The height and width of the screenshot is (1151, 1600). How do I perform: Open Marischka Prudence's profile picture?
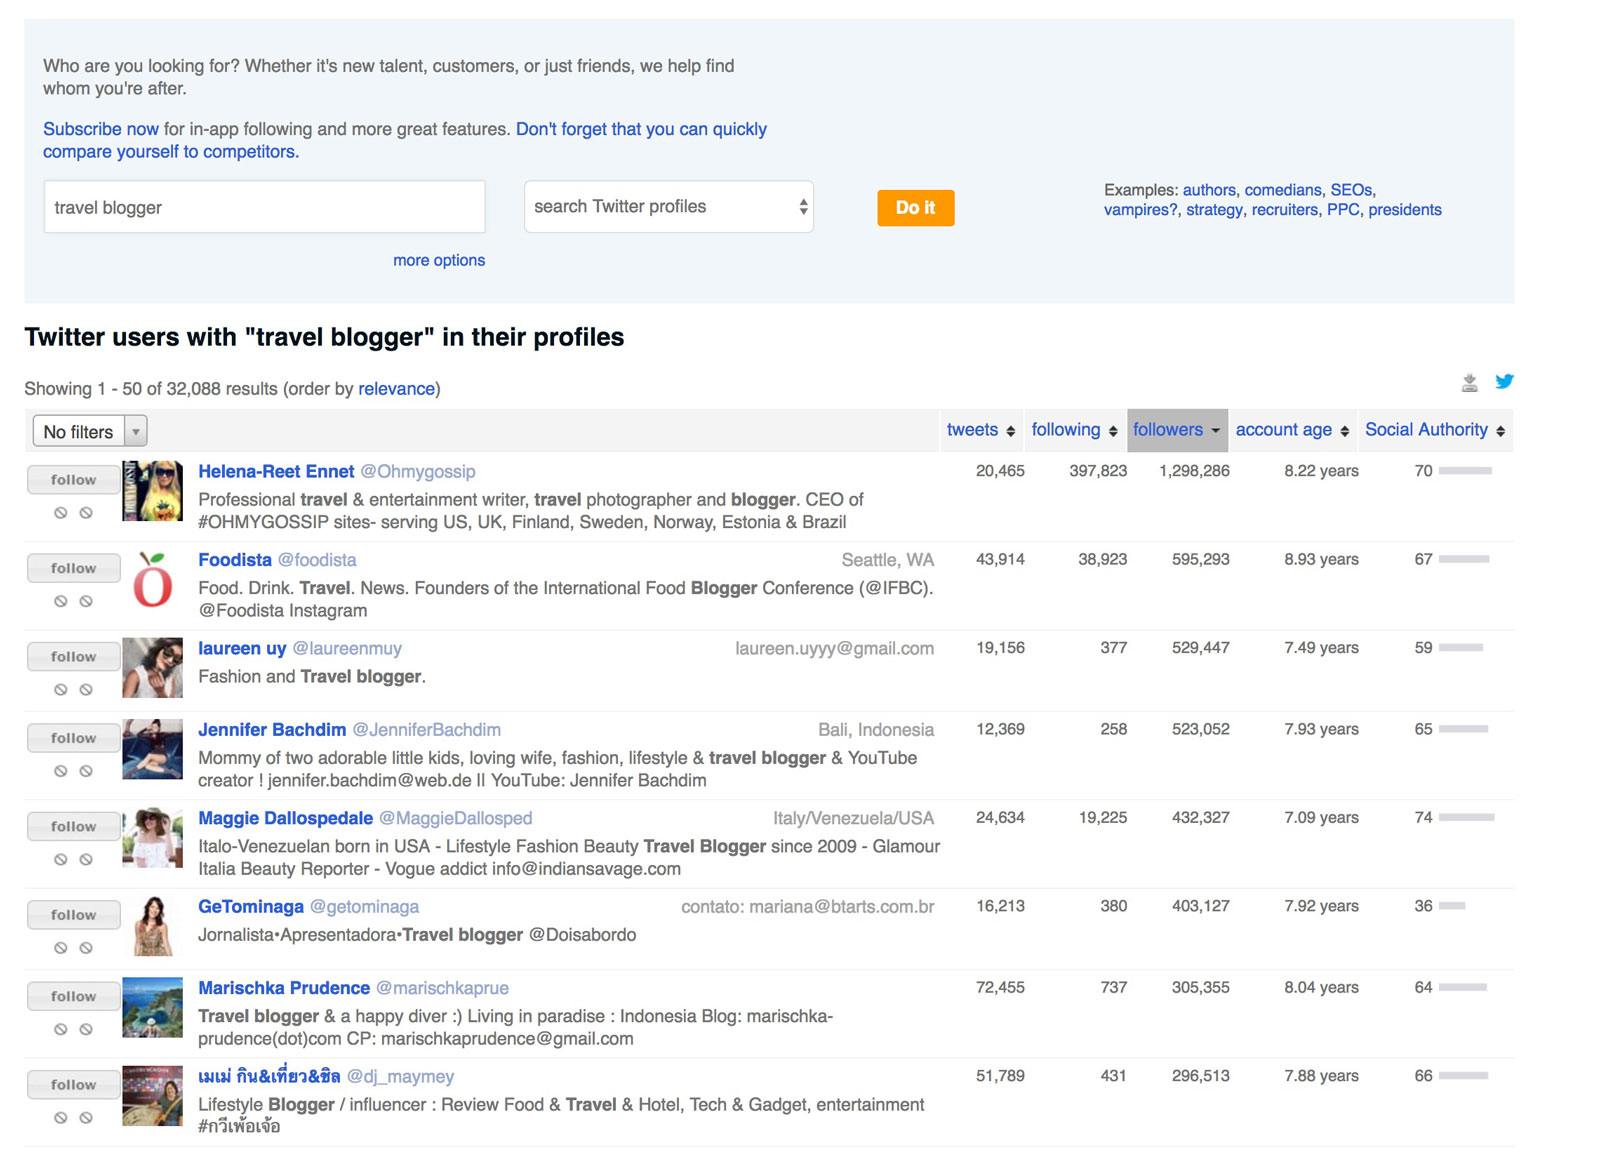[x=152, y=1008]
